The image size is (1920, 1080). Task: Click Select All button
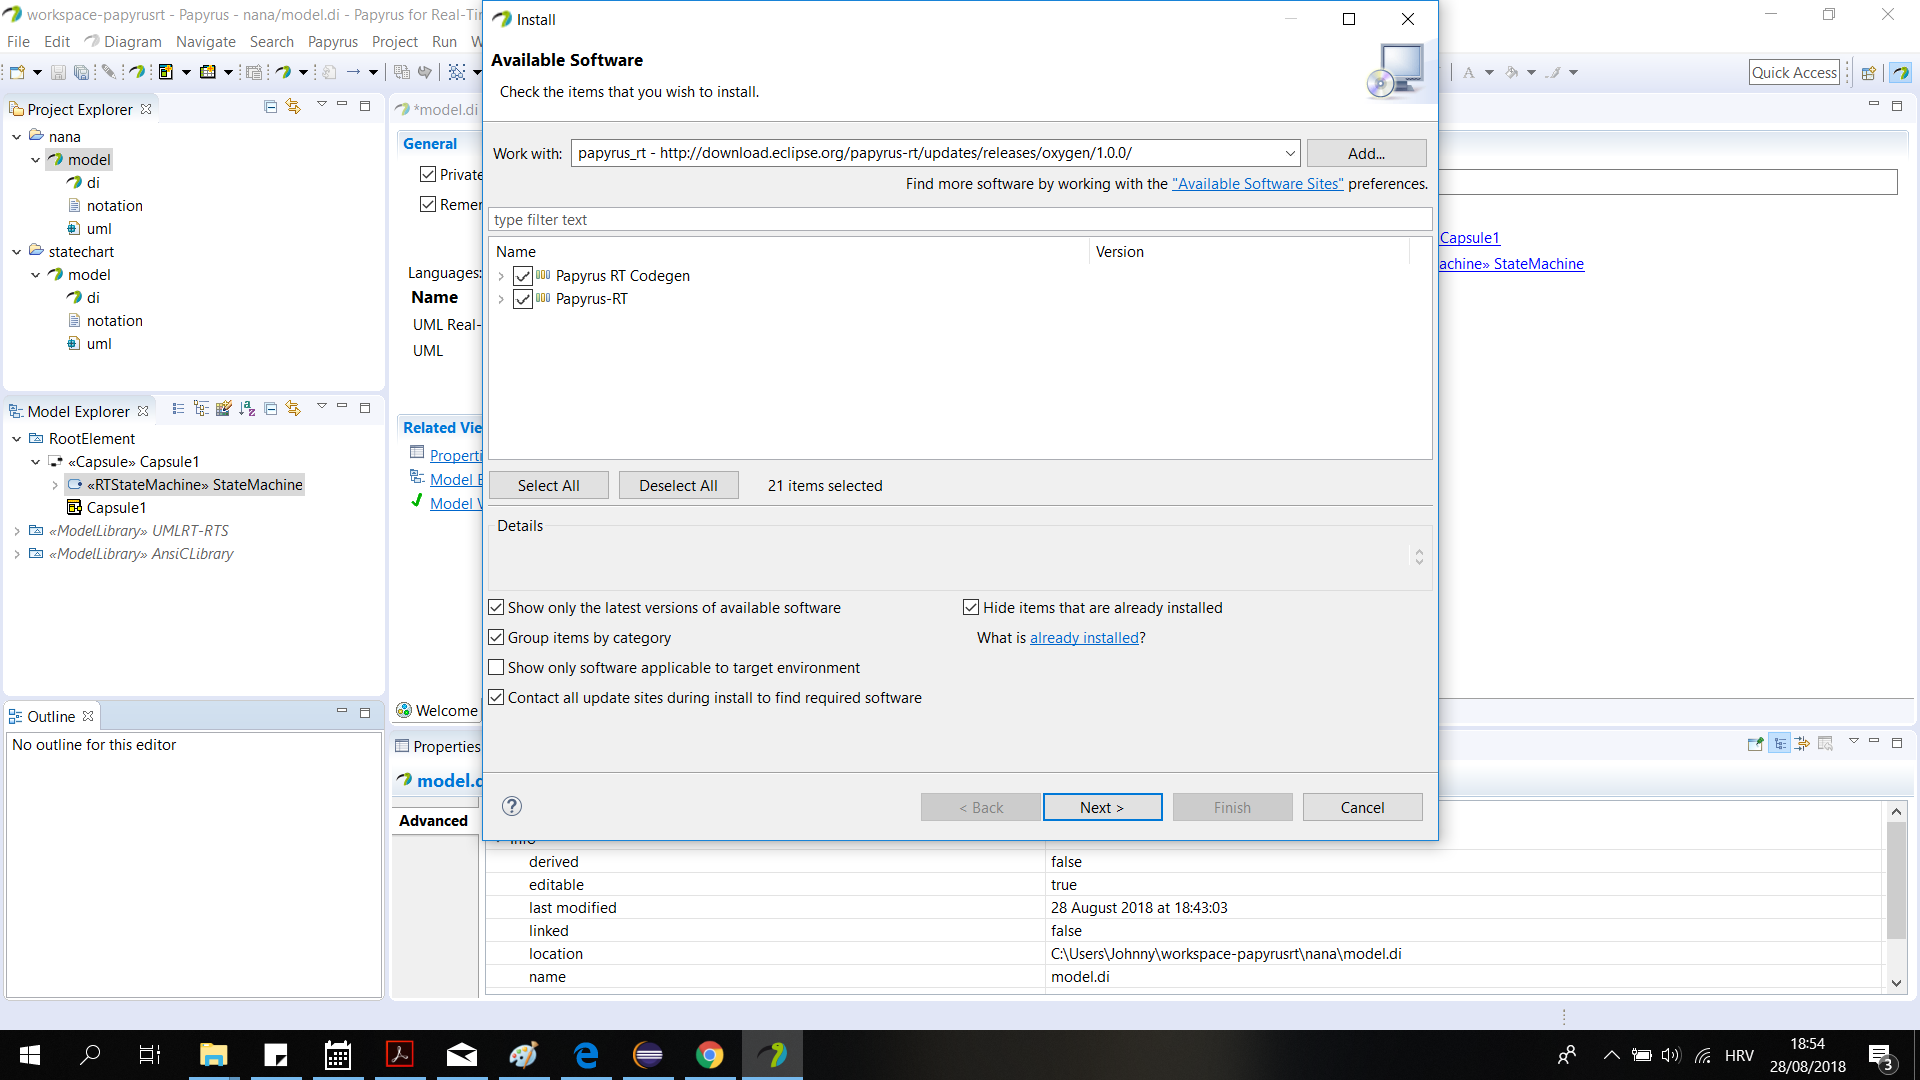pyautogui.click(x=548, y=485)
